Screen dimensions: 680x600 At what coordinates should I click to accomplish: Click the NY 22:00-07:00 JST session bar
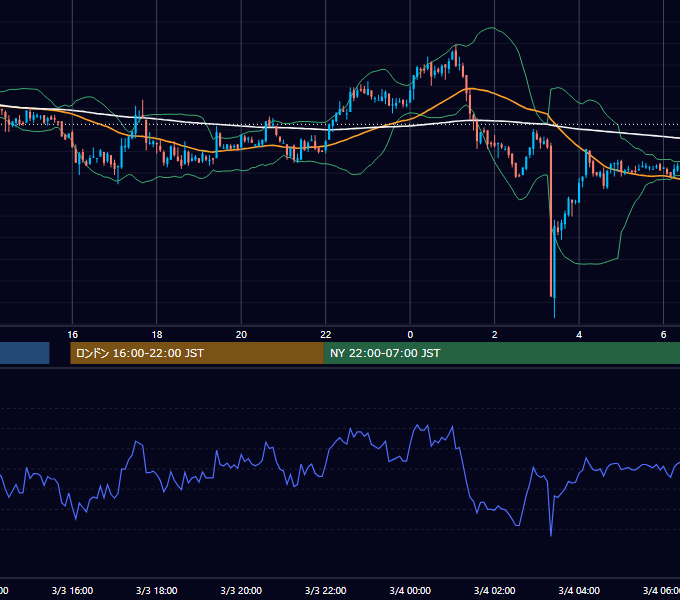[x=502, y=353]
